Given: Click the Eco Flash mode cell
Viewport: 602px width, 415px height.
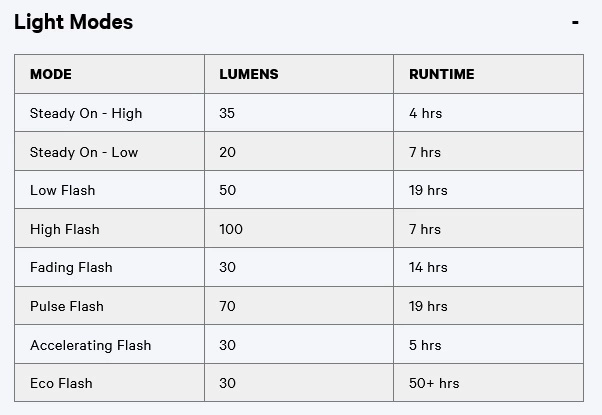Looking at the screenshot, I should point(61,383).
